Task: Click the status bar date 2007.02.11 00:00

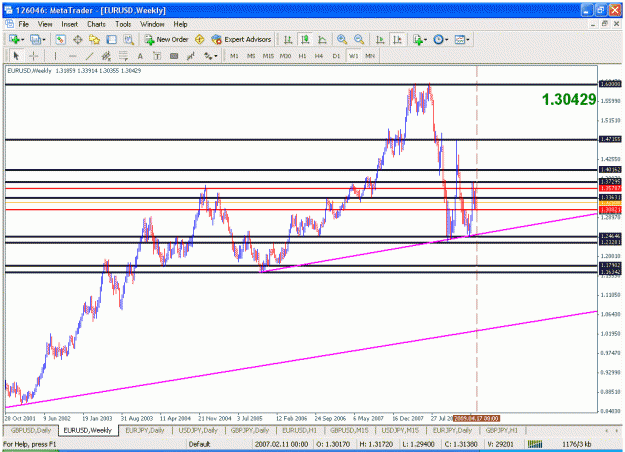Action: [x=281, y=444]
